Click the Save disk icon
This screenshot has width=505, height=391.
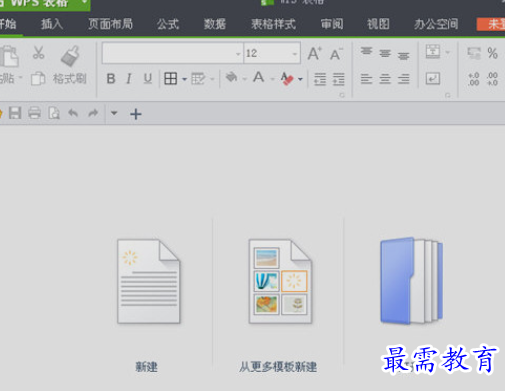pos(15,113)
